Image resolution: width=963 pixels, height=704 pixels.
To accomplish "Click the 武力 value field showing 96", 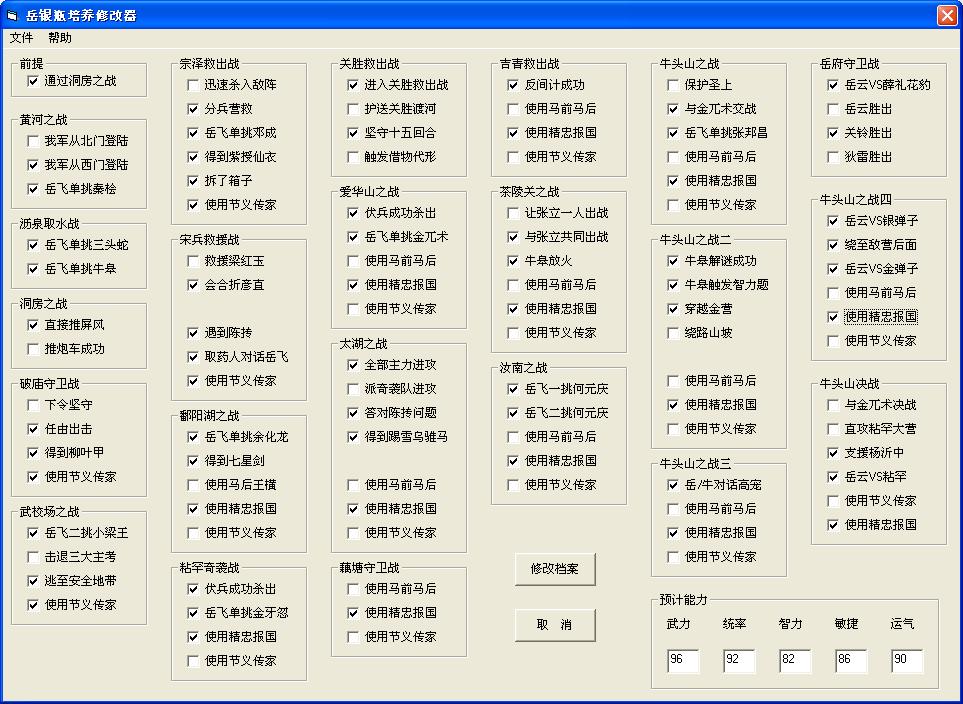I will 683,660.
